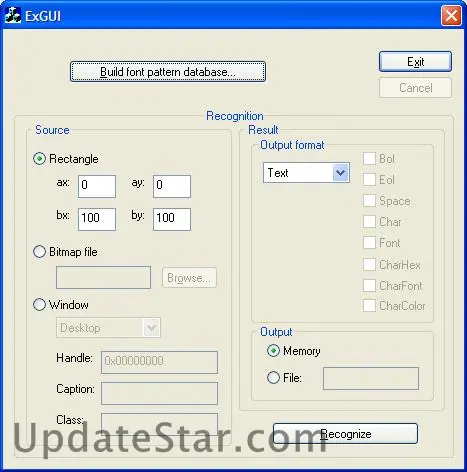The height and width of the screenshot is (472, 467).
Task: Click the bitmap file path field
Action: pos(103,277)
